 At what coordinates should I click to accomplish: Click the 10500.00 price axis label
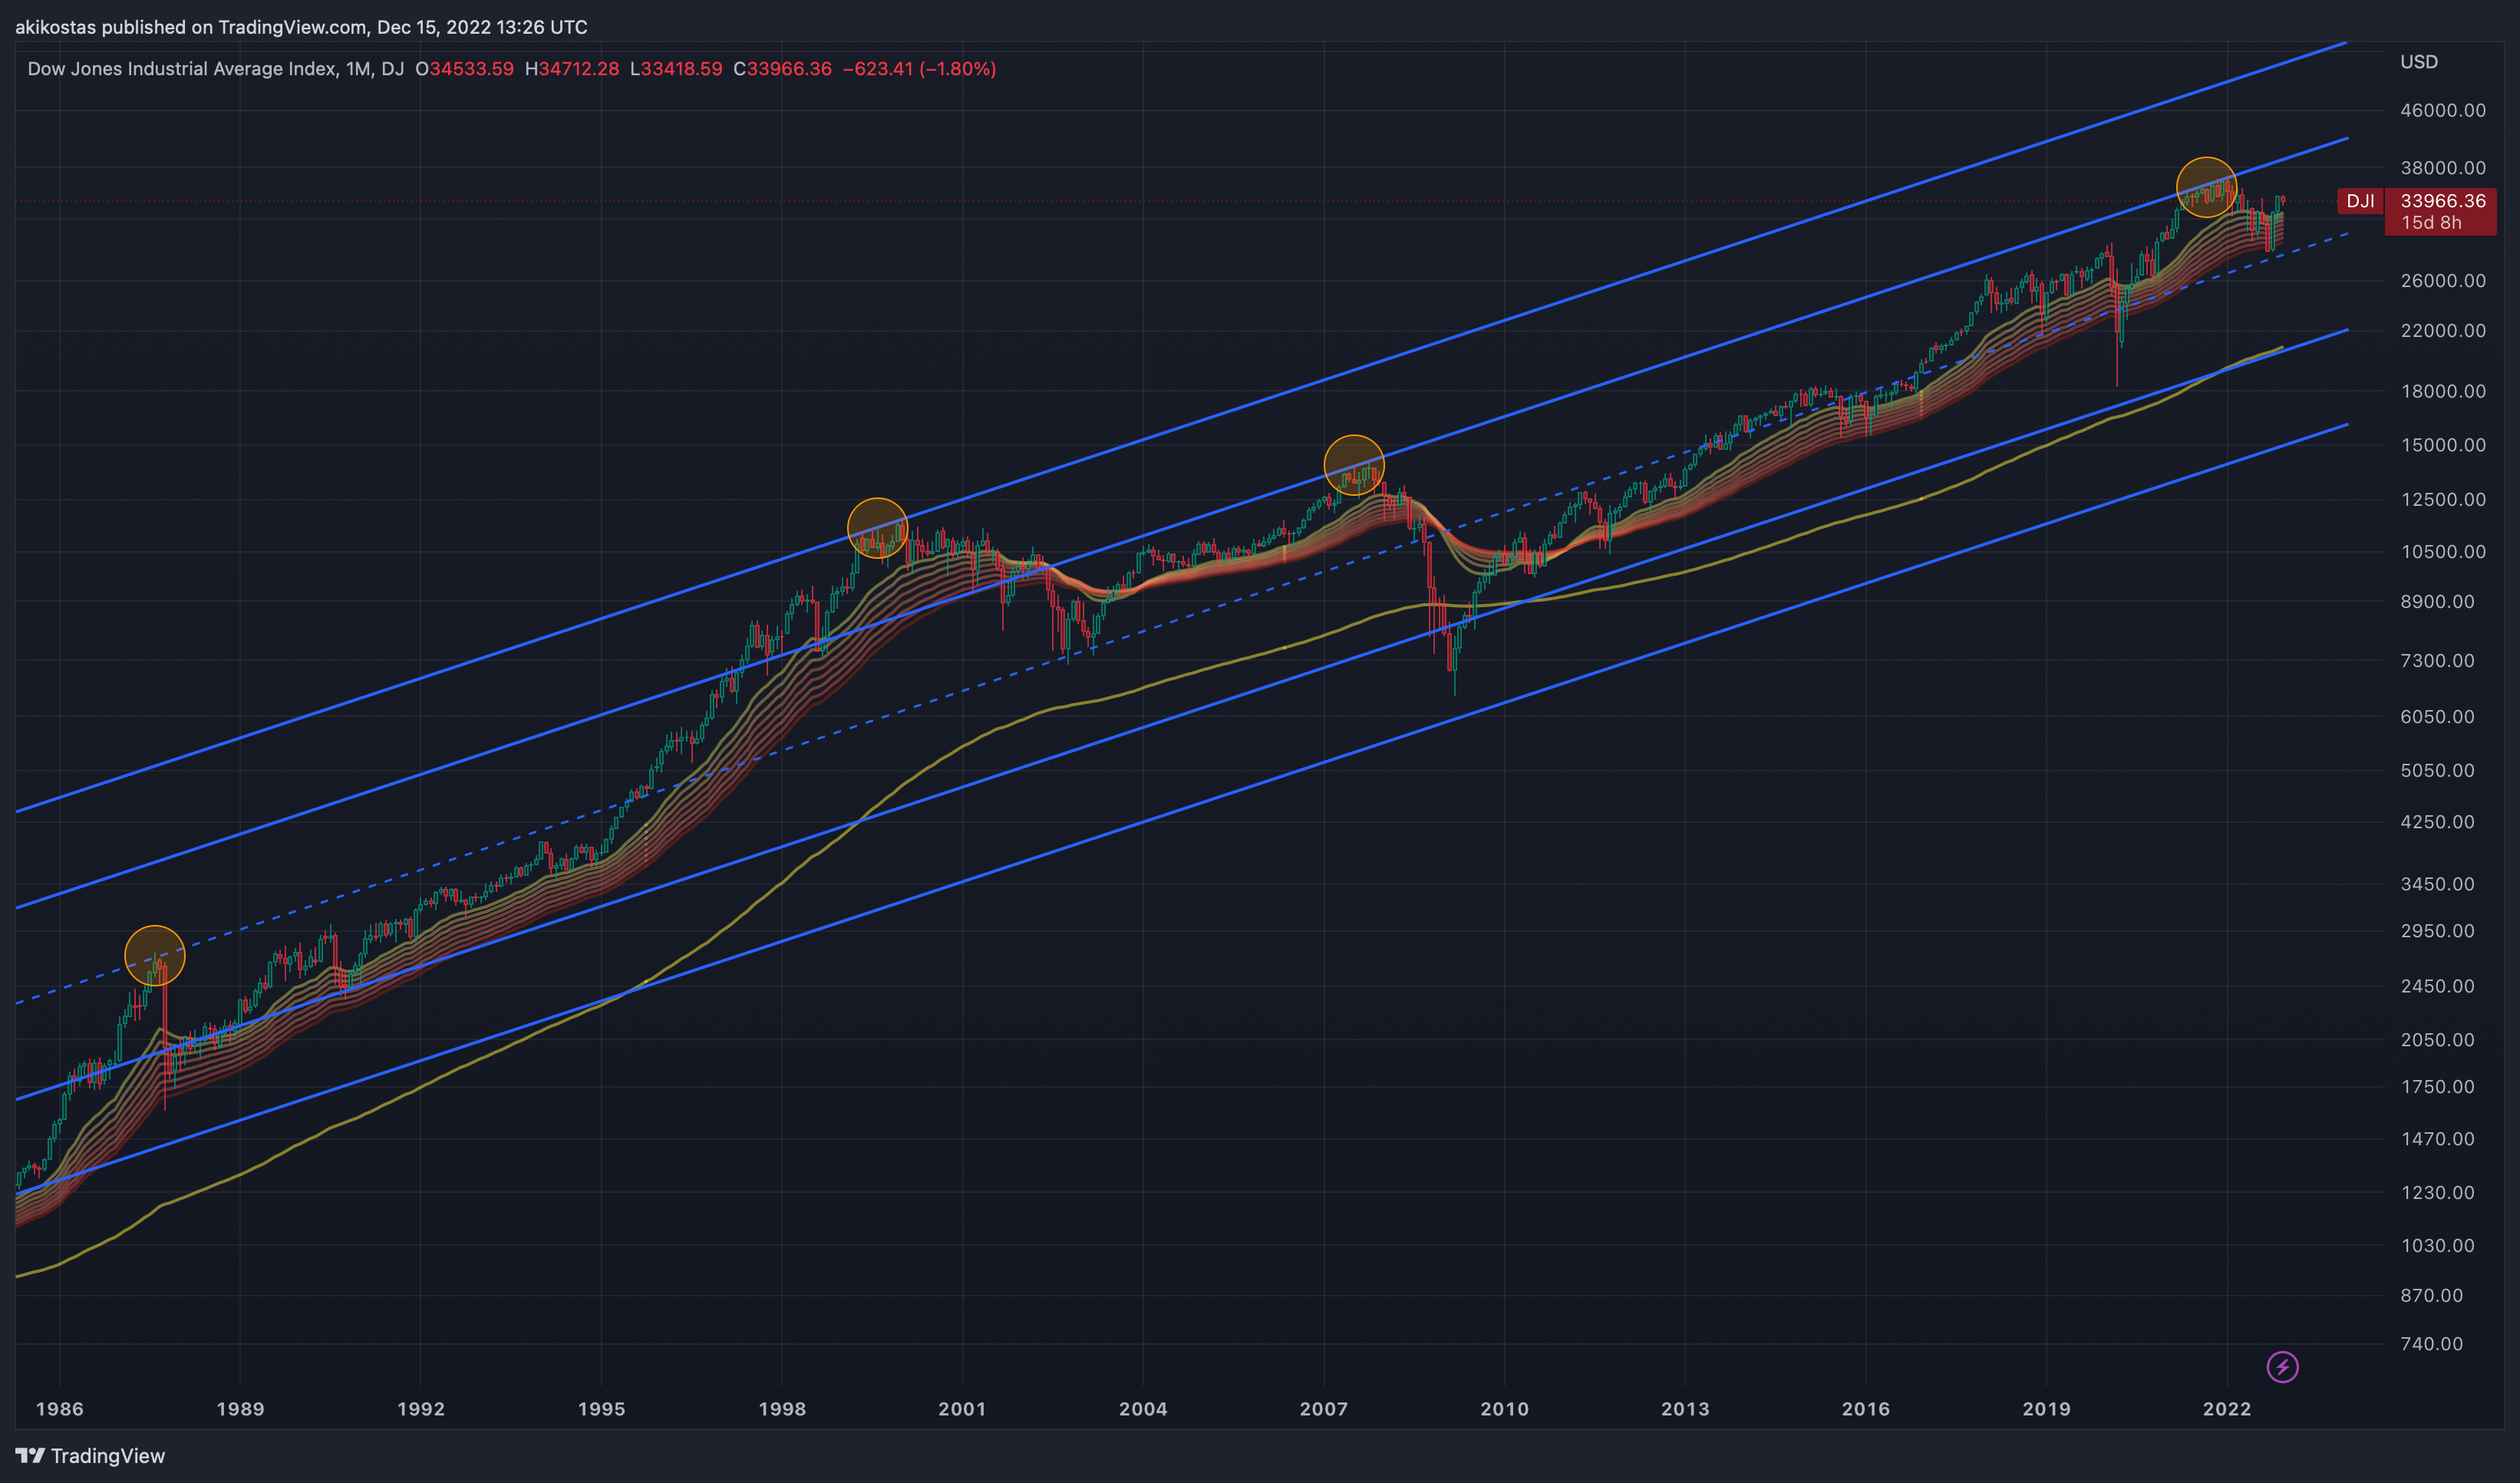2443,552
